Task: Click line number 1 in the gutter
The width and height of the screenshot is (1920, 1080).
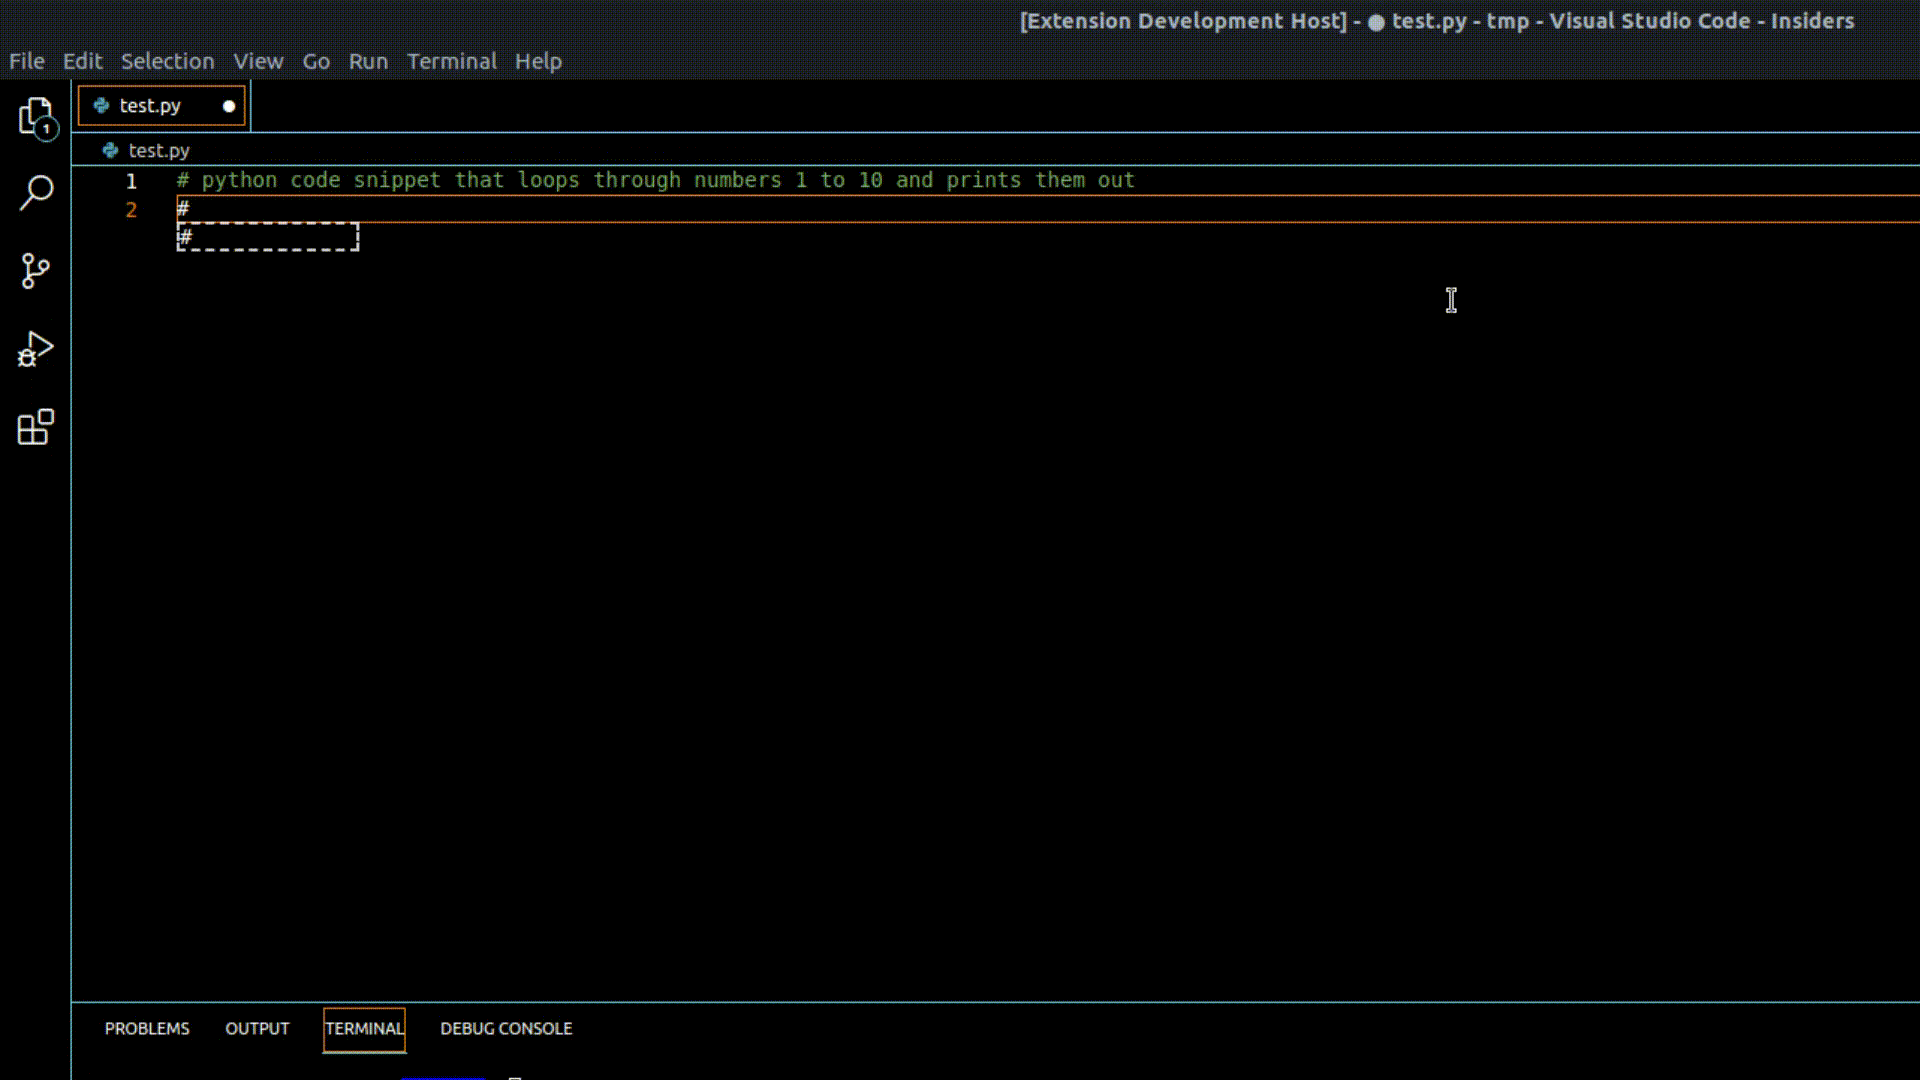Action: (131, 181)
